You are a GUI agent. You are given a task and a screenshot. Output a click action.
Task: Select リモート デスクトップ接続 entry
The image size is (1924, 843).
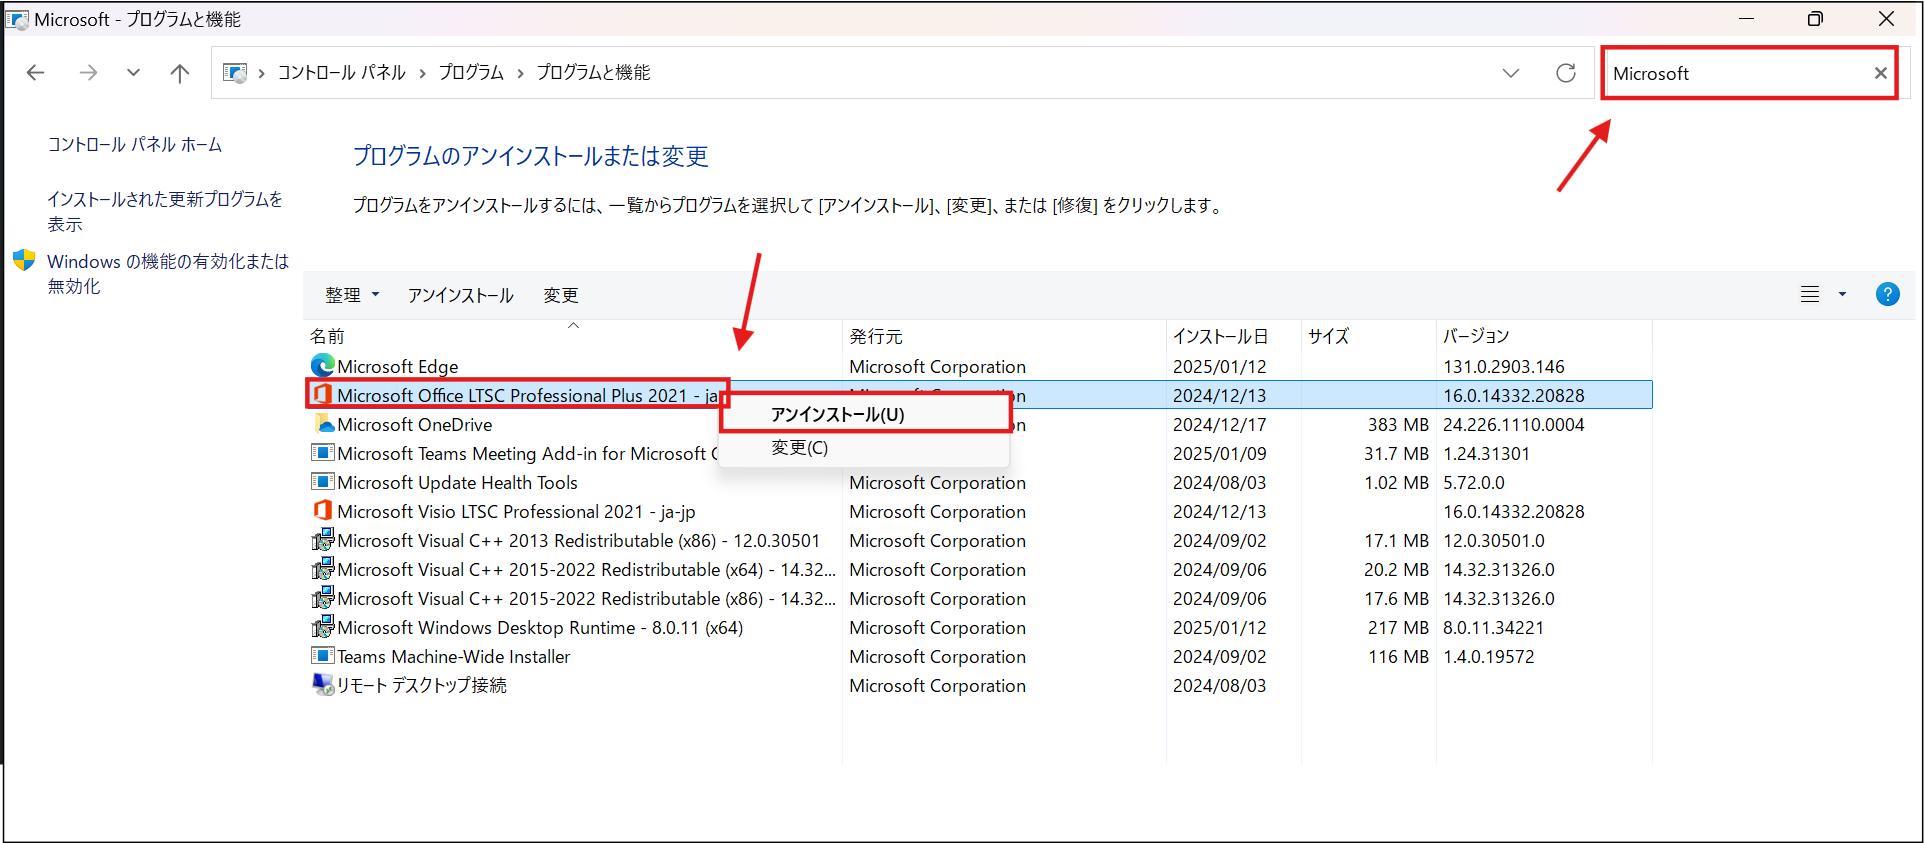[421, 686]
